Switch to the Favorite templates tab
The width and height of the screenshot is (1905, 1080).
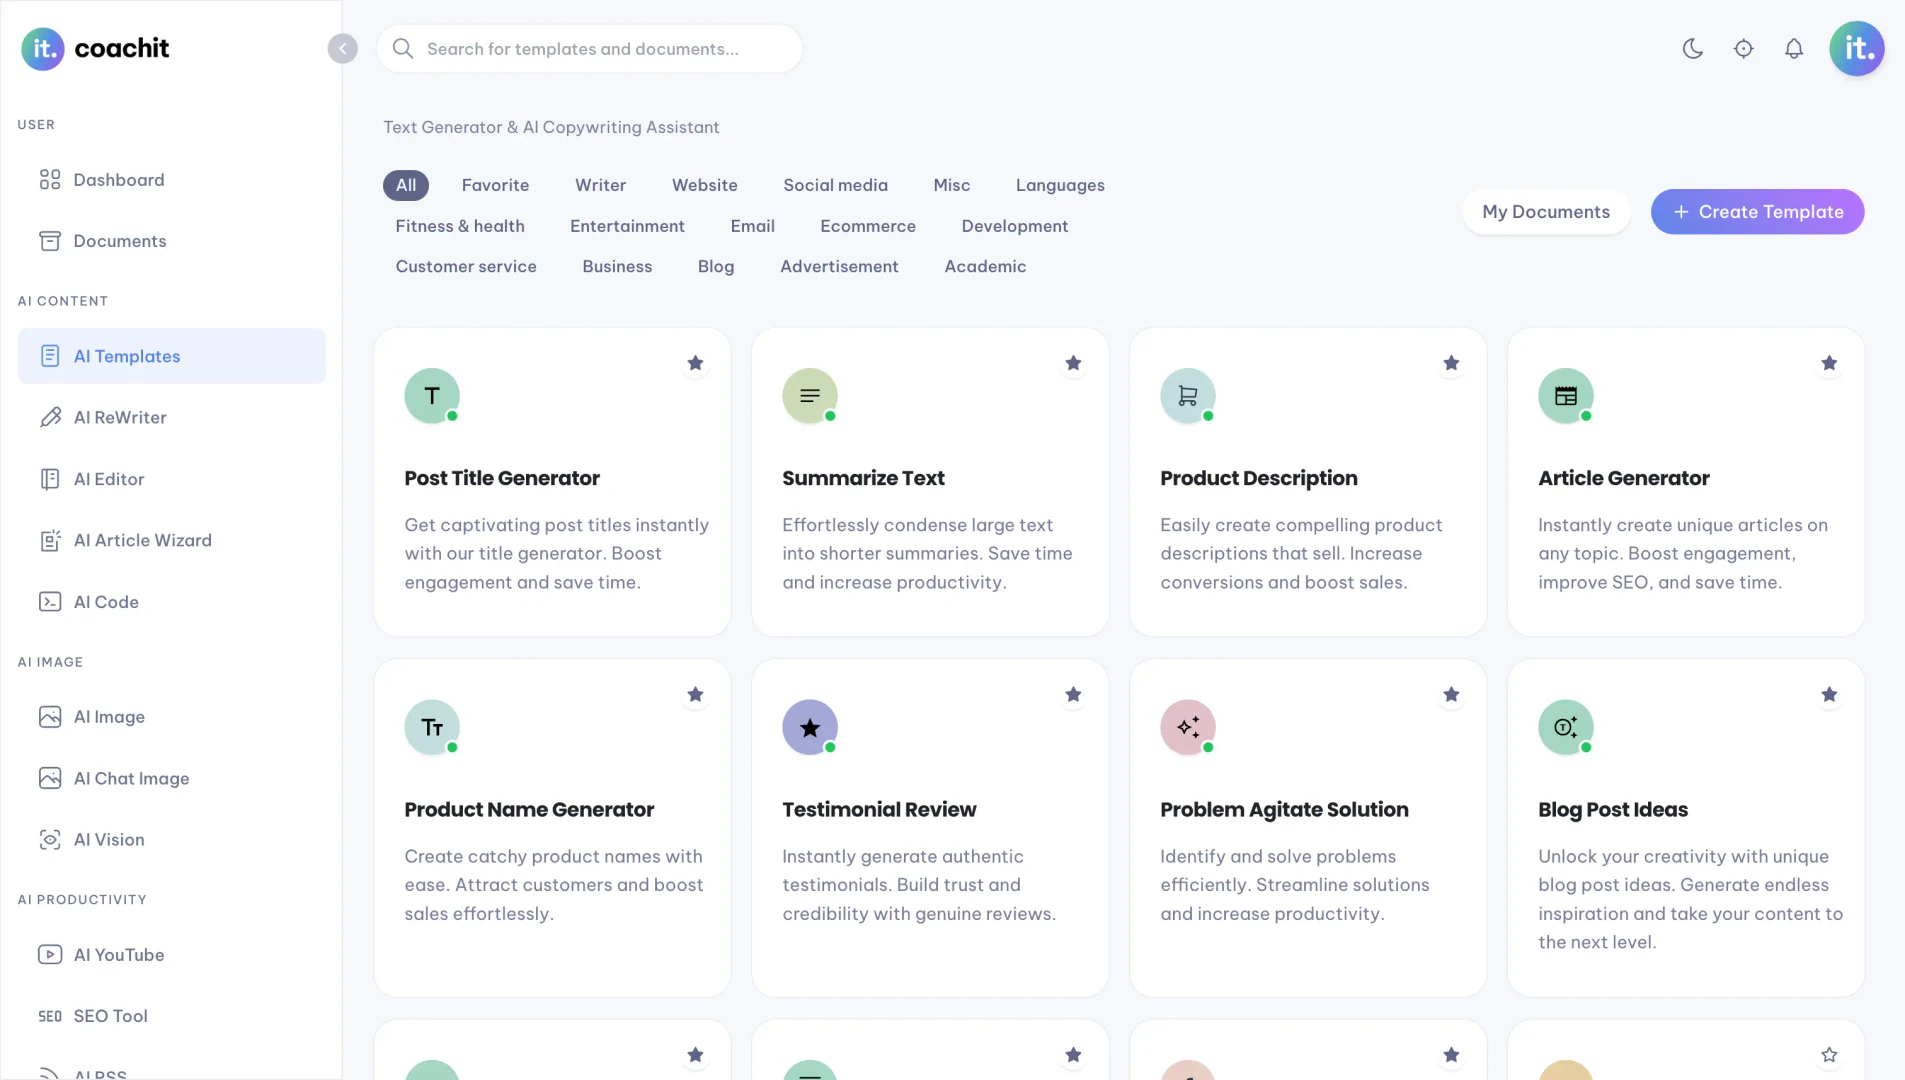click(x=496, y=185)
